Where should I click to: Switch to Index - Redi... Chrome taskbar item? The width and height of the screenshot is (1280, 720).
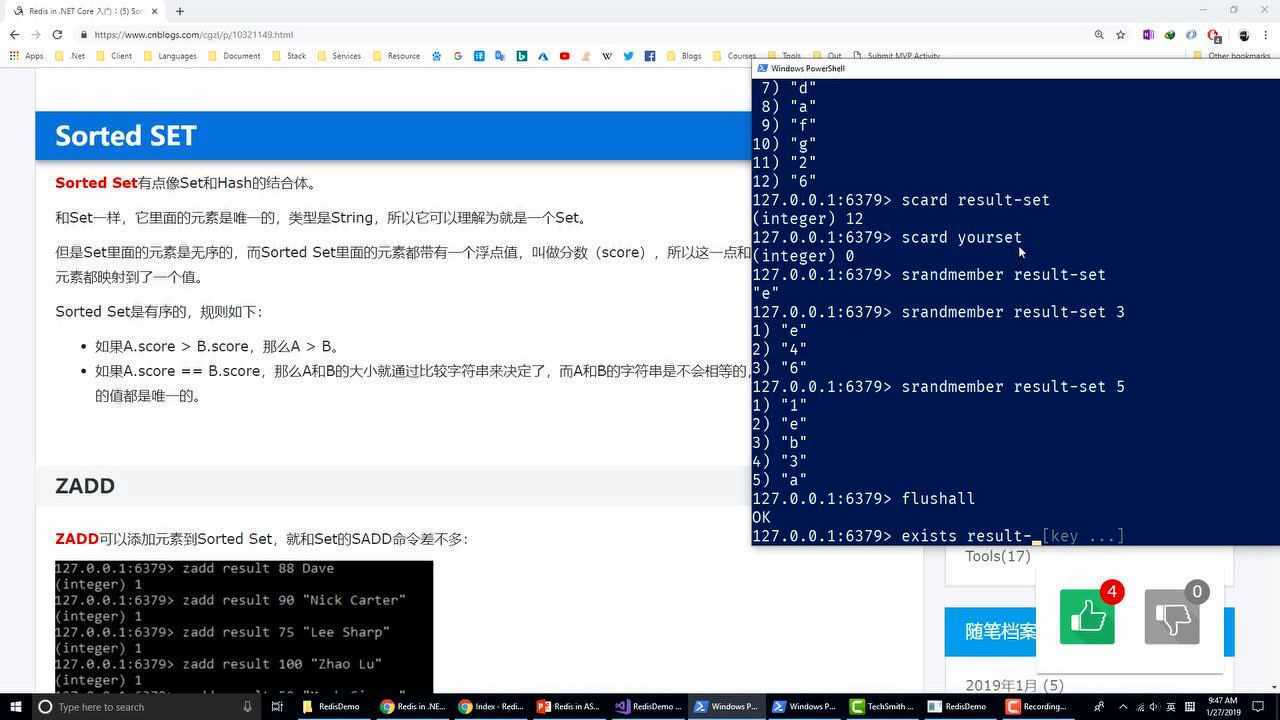coord(491,706)
